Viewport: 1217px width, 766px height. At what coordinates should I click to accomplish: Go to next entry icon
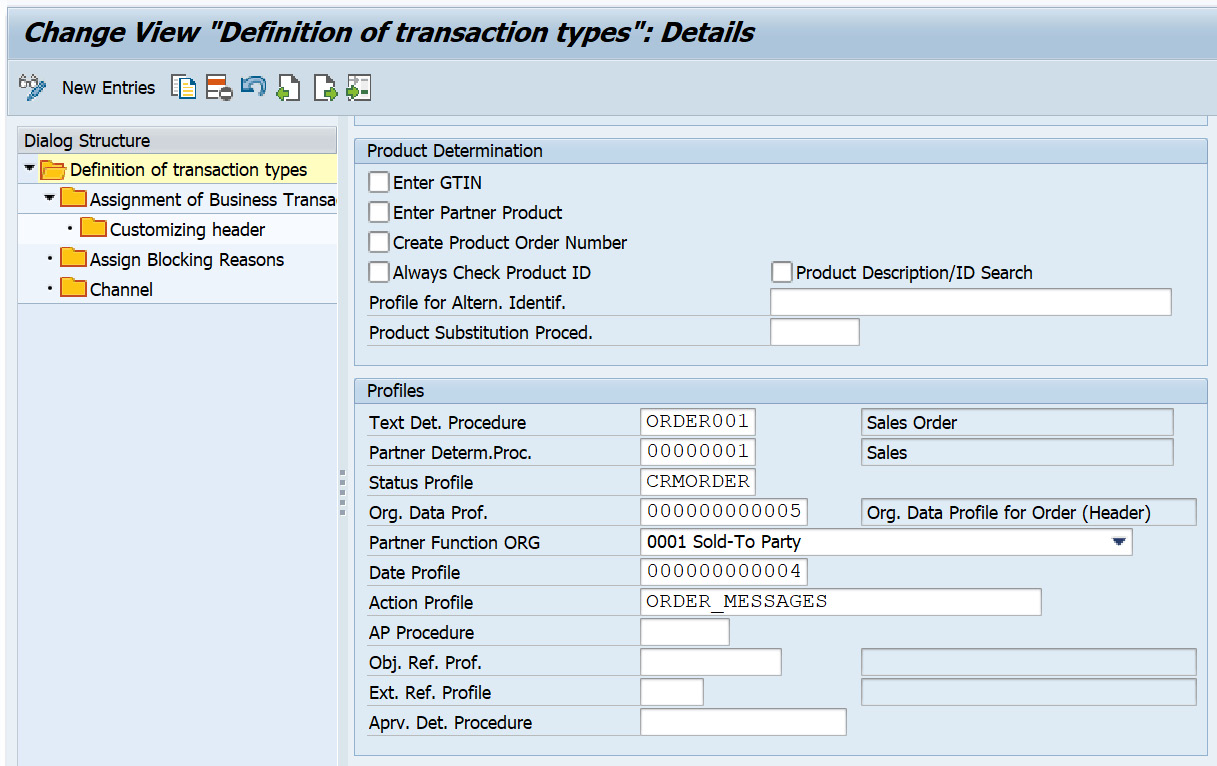point(325,87)
